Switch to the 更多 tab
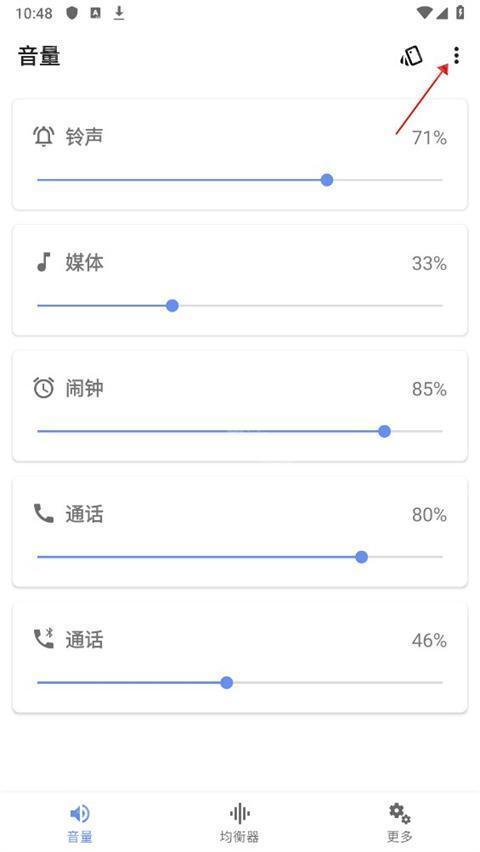This screenshot has height=852, width=480. pyautogui.click(x=400, y=824)
